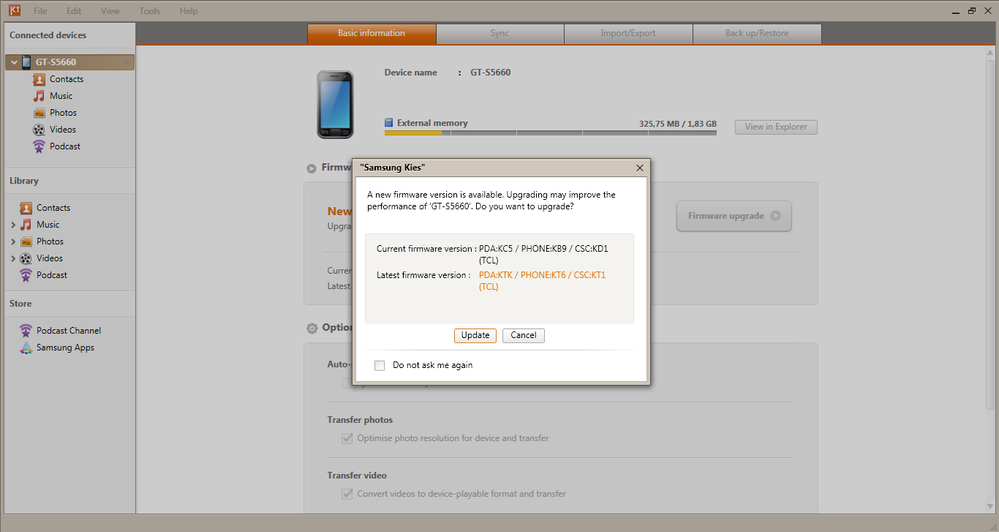Viewport: 999px width, 532px height.
Task: Tick the Do not ask me again checkbox
Action: (x=380, y=365)
